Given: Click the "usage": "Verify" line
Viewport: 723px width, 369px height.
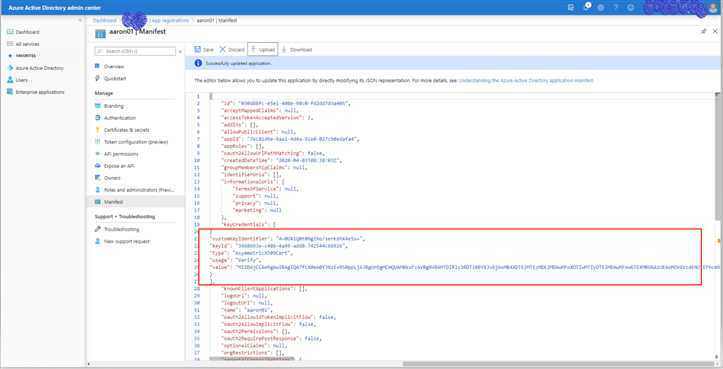Looking at the screenshot, I should [x=236, y=260].
